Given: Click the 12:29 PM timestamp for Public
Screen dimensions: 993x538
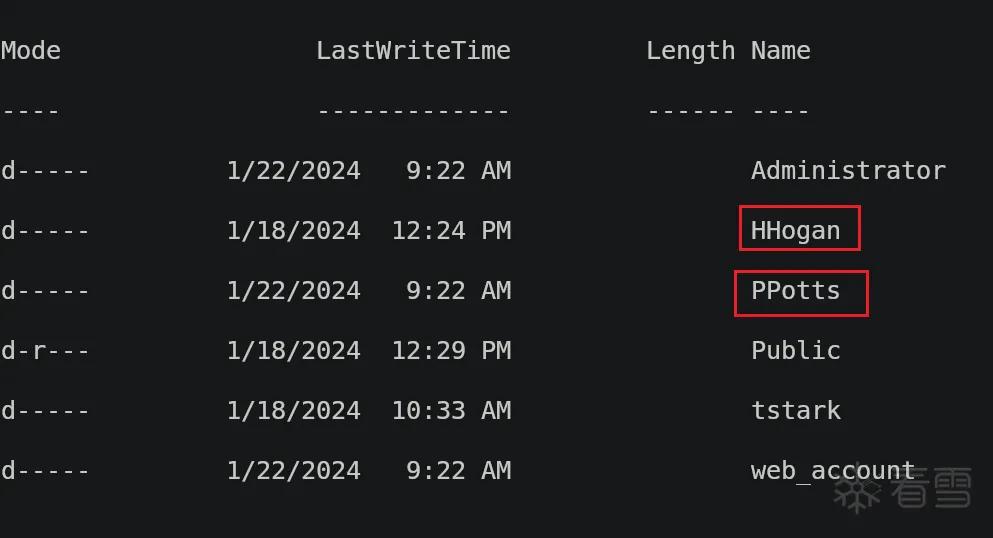Looking at the screenshot, I should pos(451,350).
